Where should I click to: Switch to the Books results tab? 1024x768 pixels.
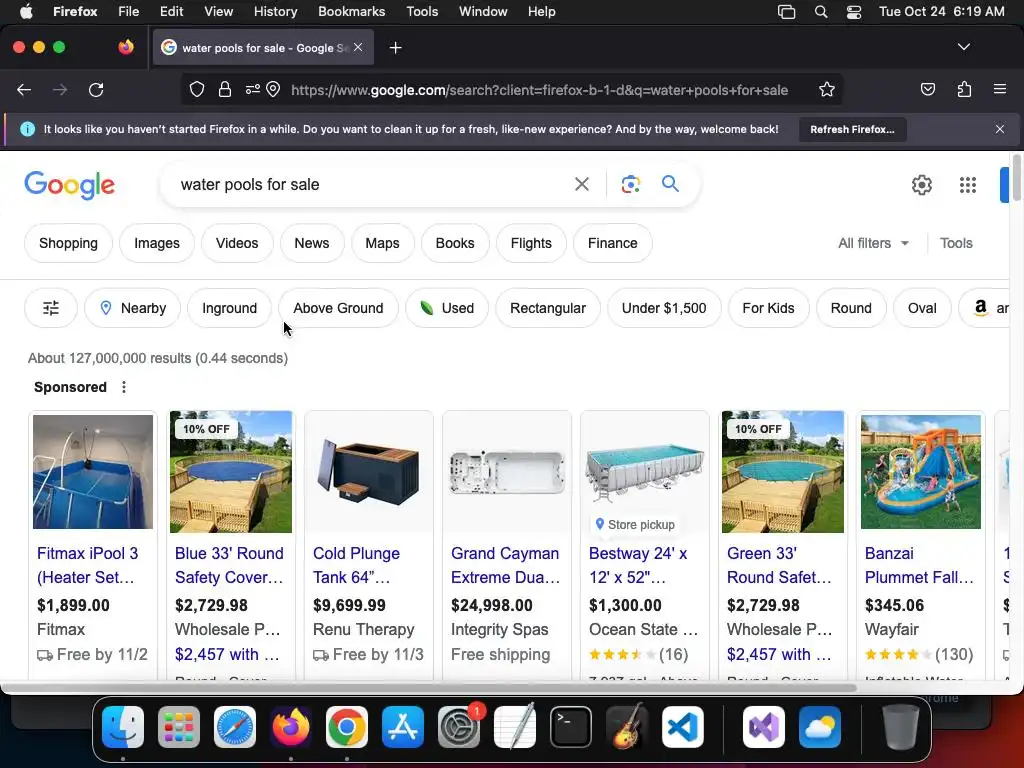pos(455,243)
